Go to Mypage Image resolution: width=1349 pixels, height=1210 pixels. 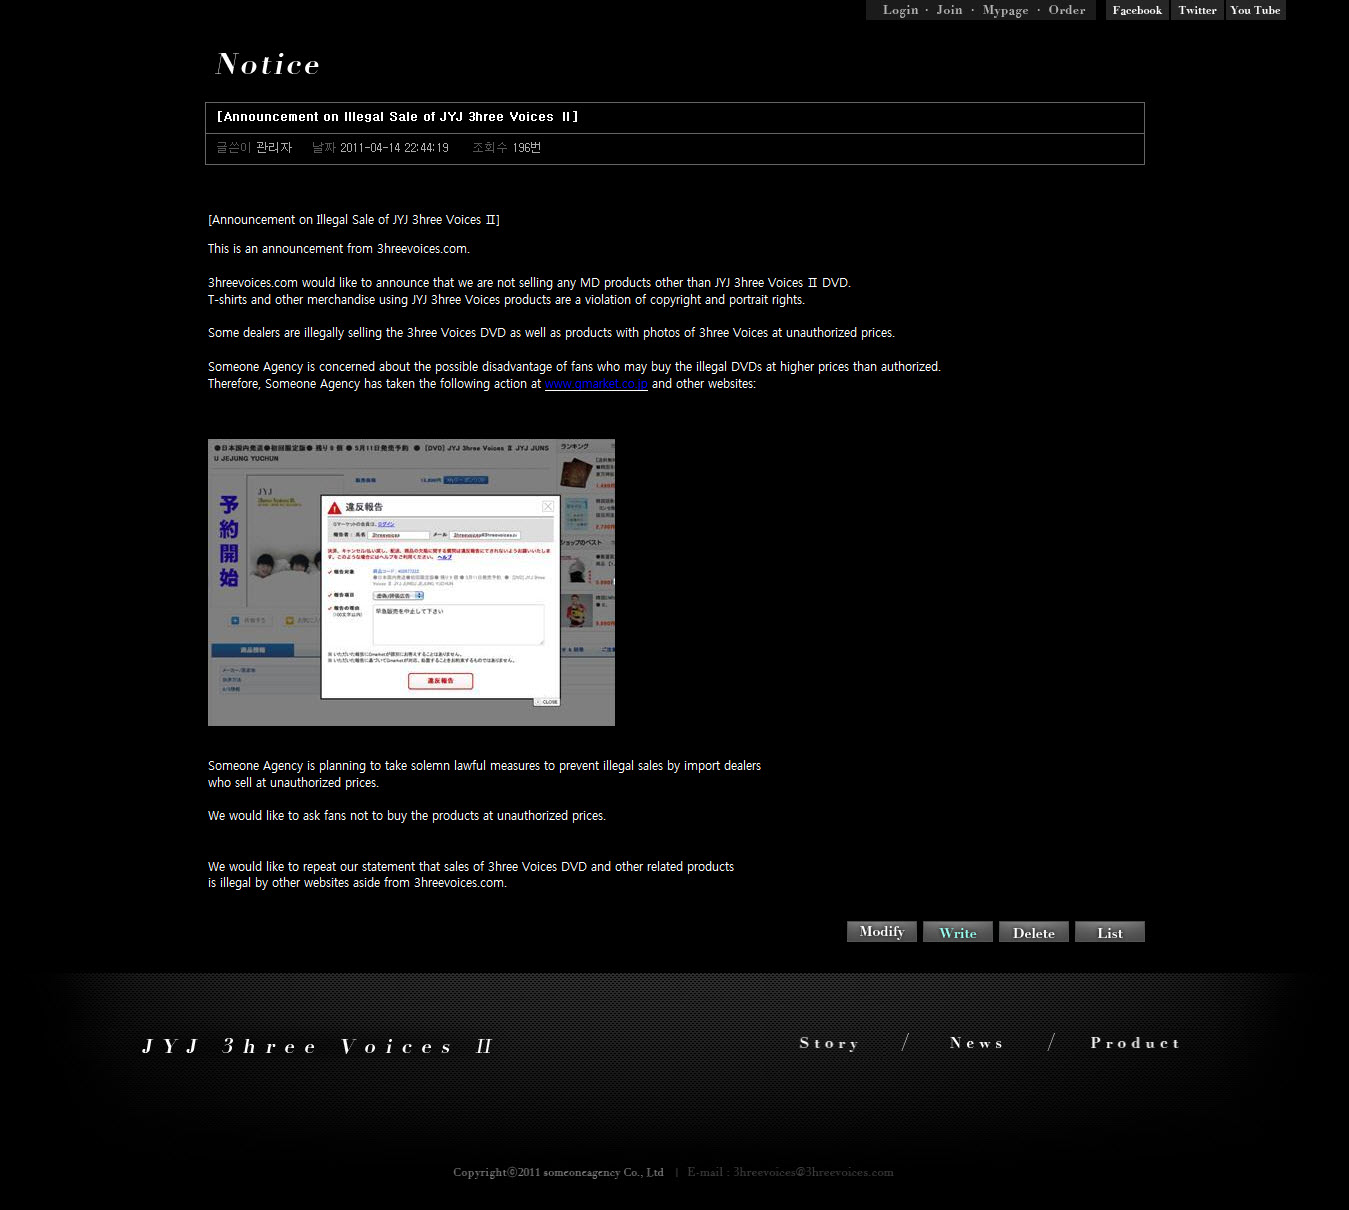pos(1005,10)
